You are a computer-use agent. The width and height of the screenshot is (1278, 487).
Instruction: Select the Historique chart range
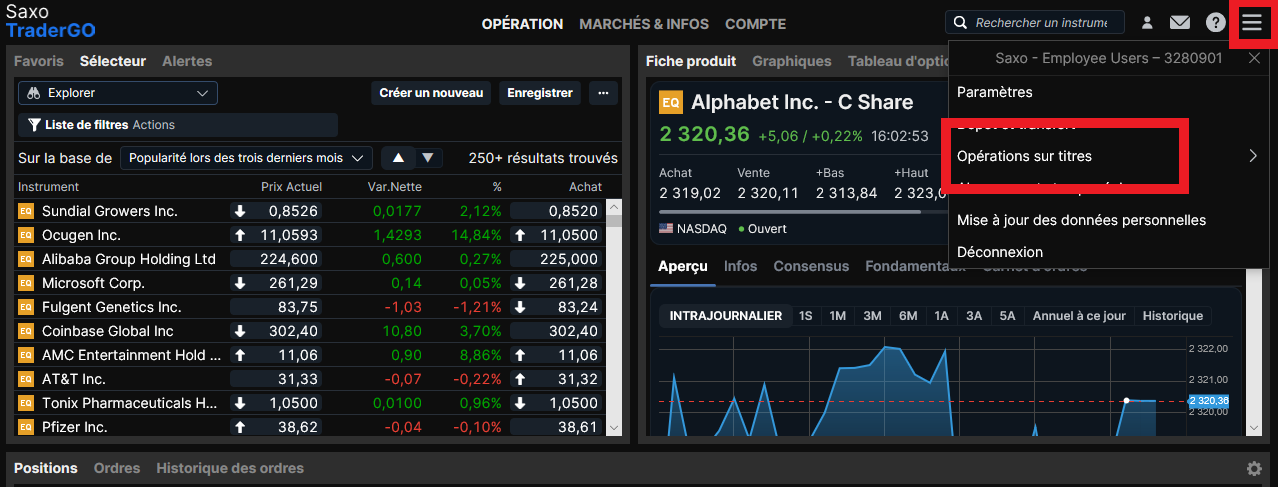(1173, 316)
